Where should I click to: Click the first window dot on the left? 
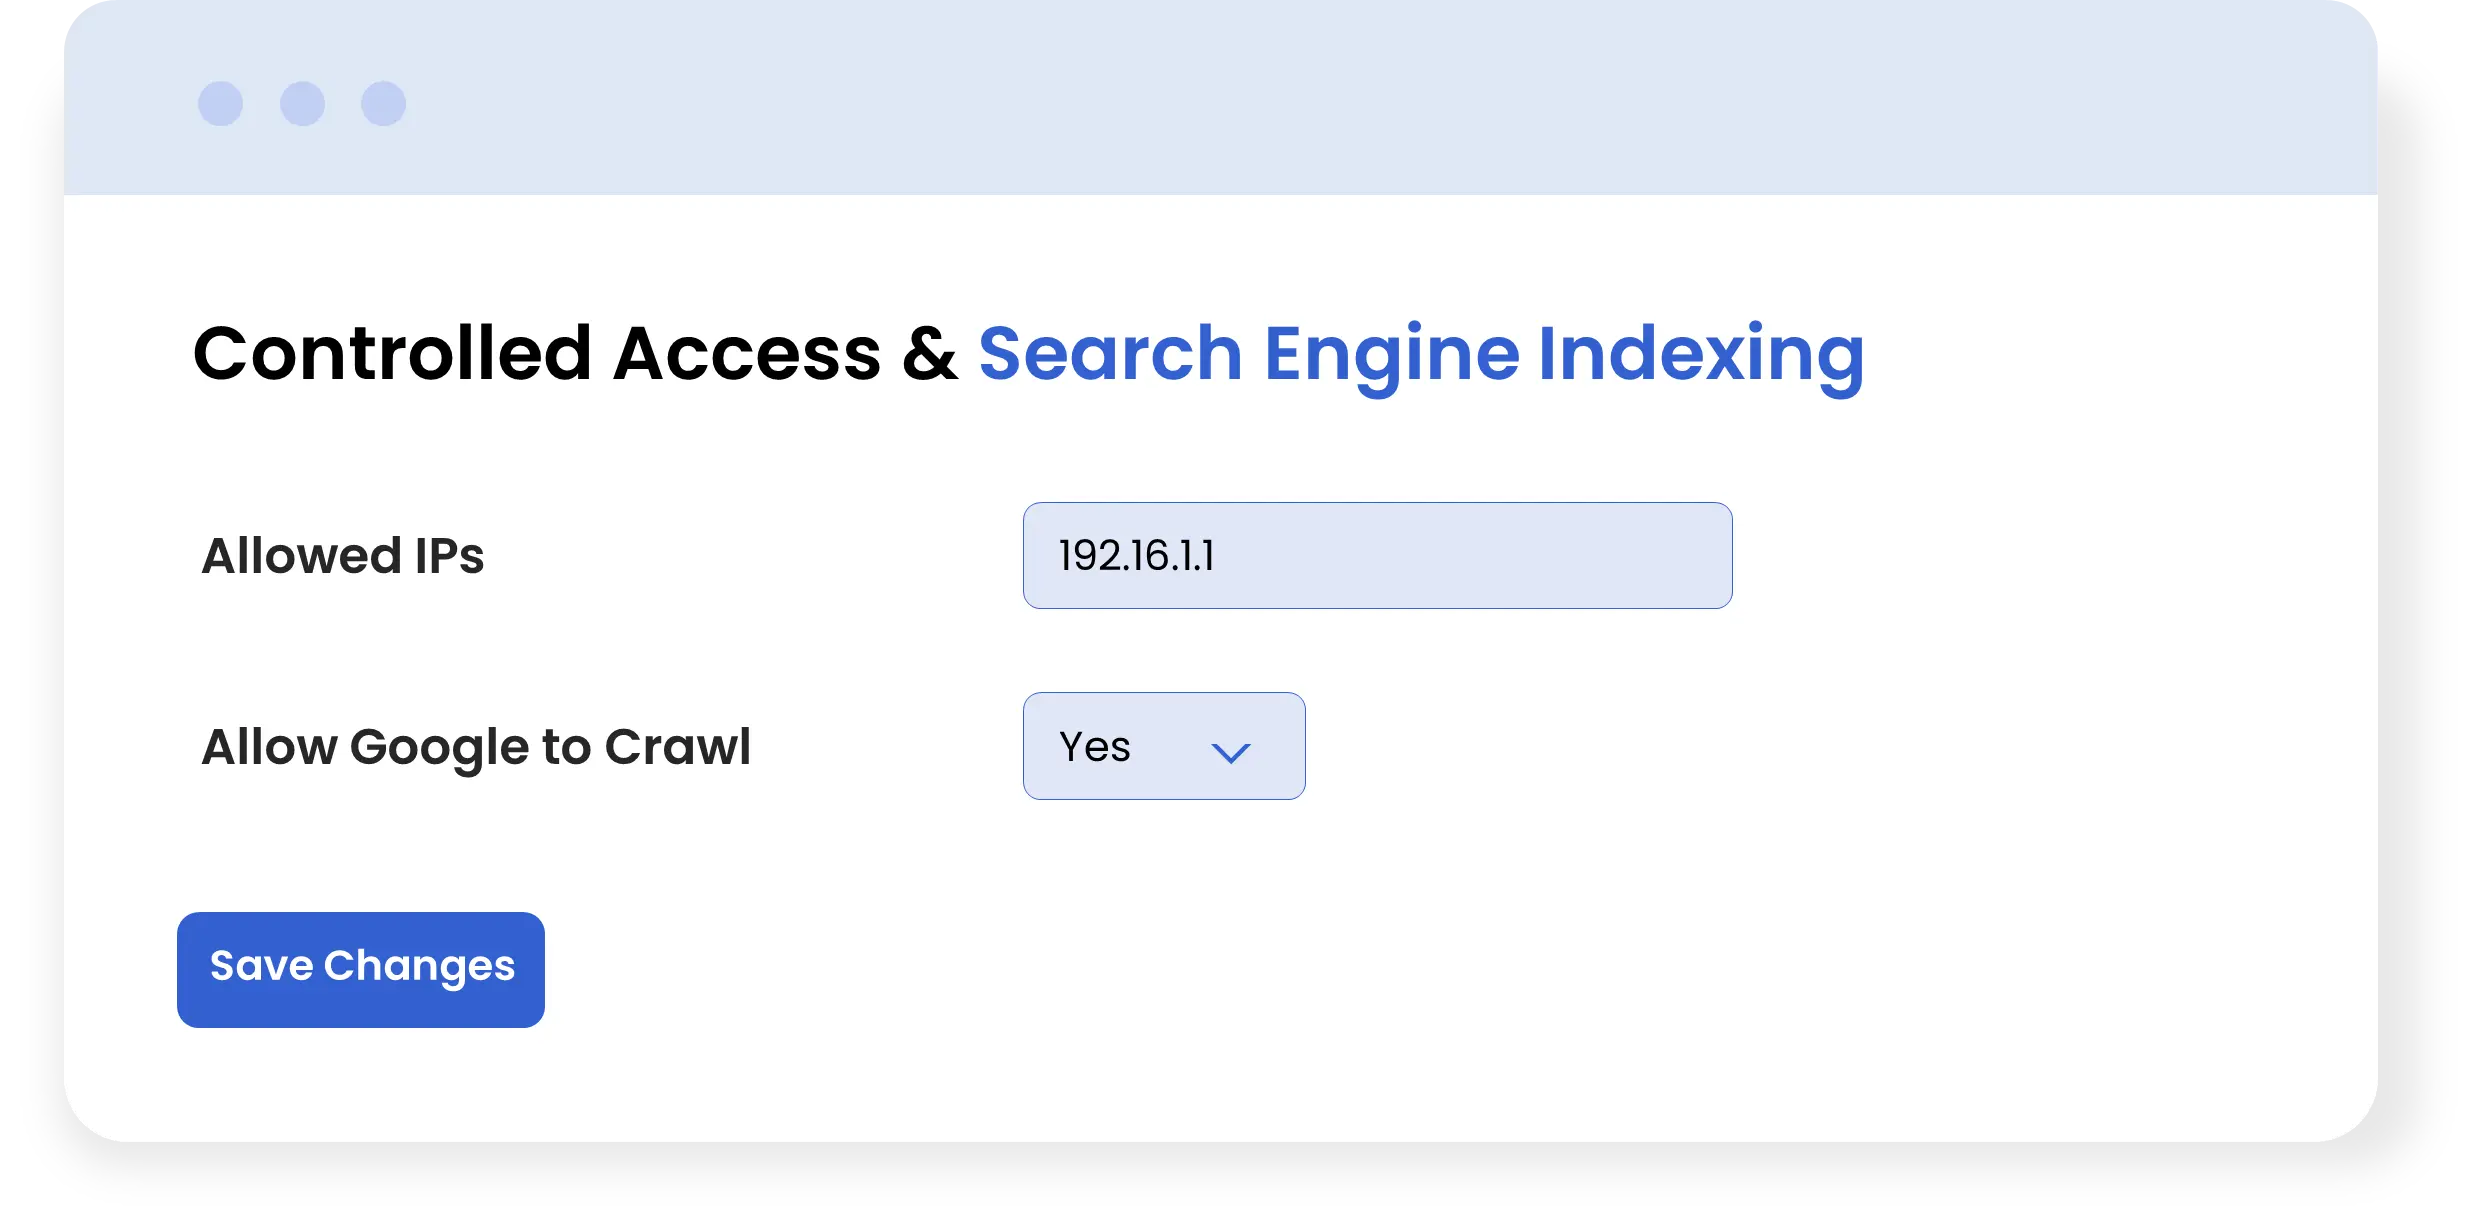(x=220, y=104)
